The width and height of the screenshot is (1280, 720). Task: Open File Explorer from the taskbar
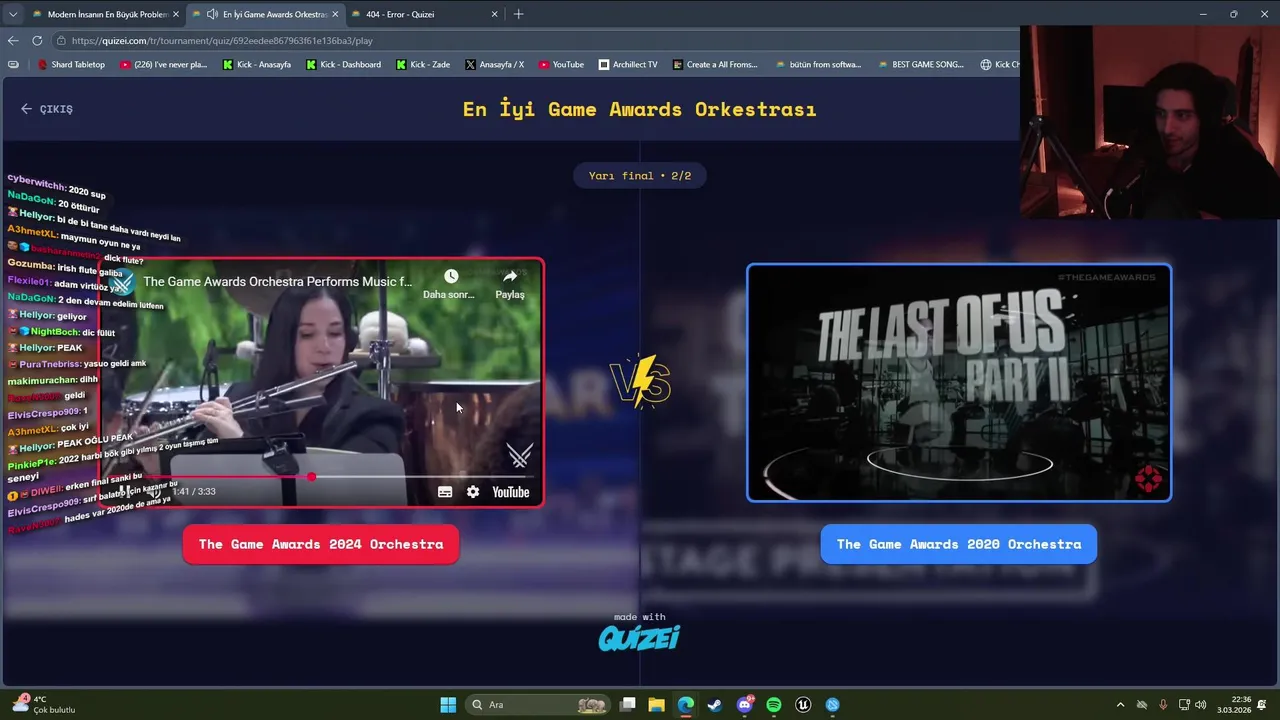tap(656, 705)
